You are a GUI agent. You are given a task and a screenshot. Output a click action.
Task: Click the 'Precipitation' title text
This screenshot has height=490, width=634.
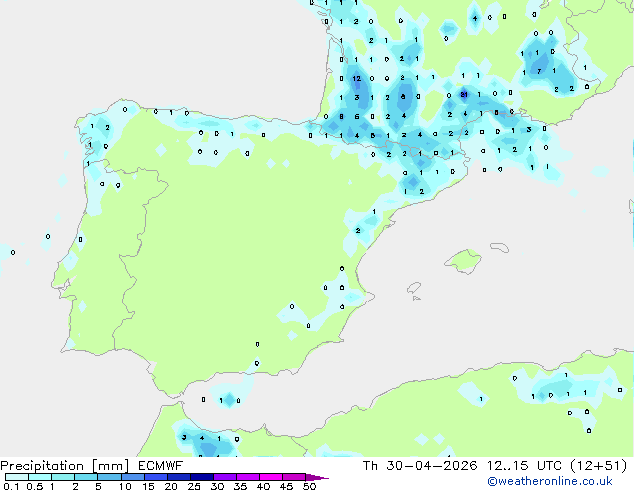pos(42,466)
